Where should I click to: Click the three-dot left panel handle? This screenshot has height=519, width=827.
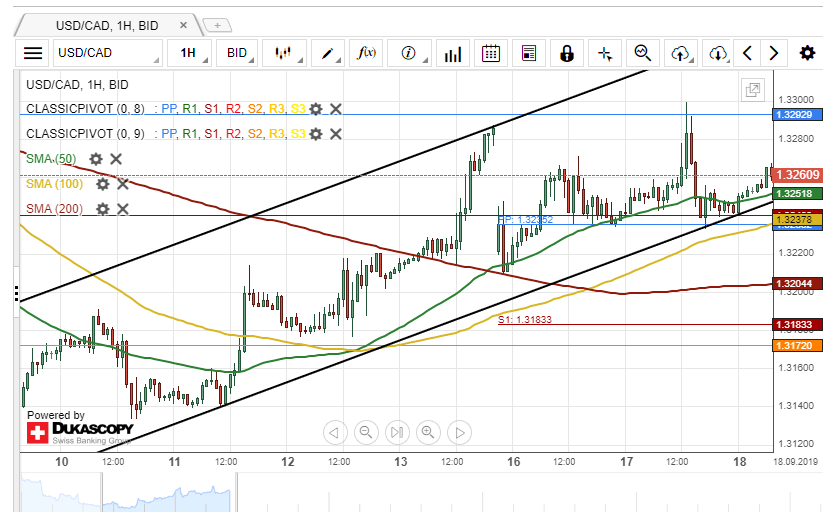(17, 293)
